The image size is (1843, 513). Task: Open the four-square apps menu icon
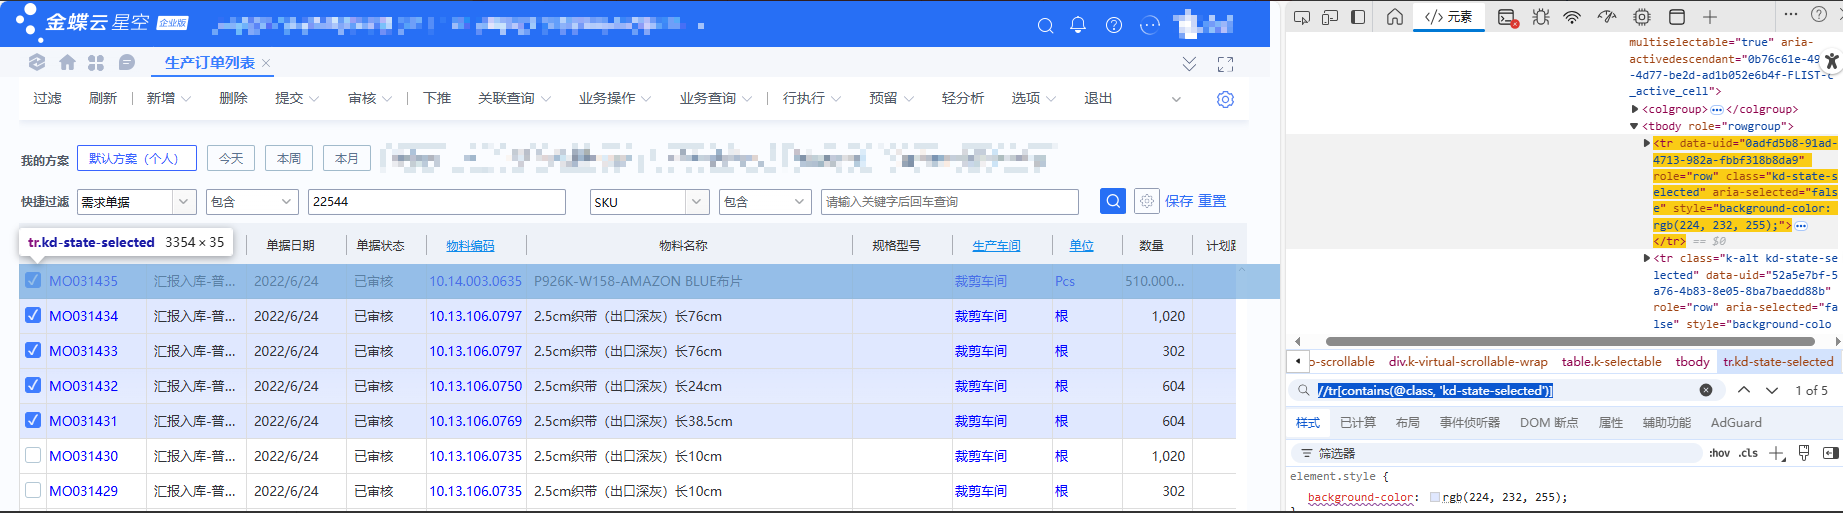[x=96, y=62]
